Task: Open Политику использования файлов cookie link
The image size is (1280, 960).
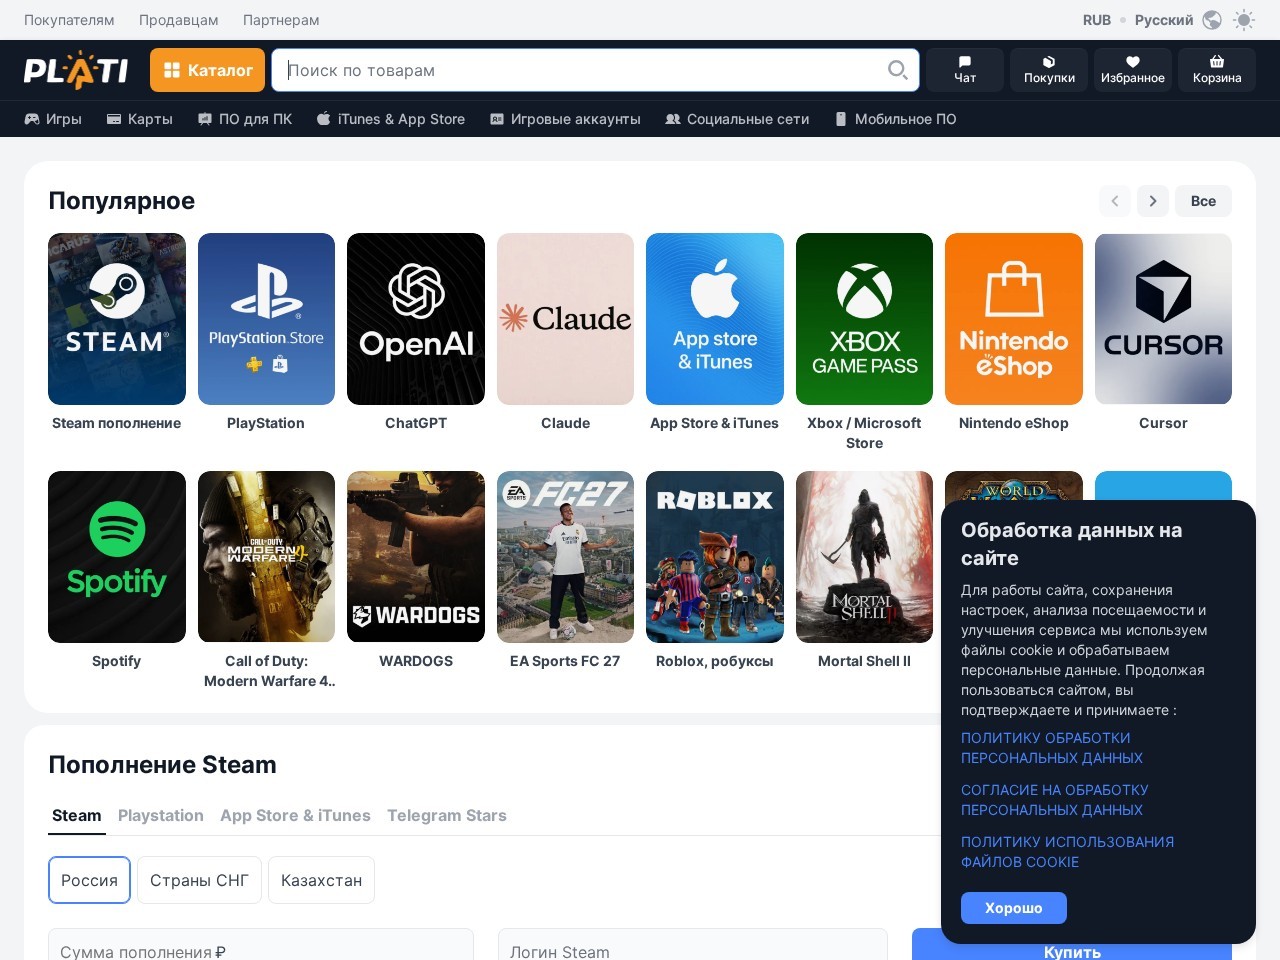Action: tap(1068, 852)
